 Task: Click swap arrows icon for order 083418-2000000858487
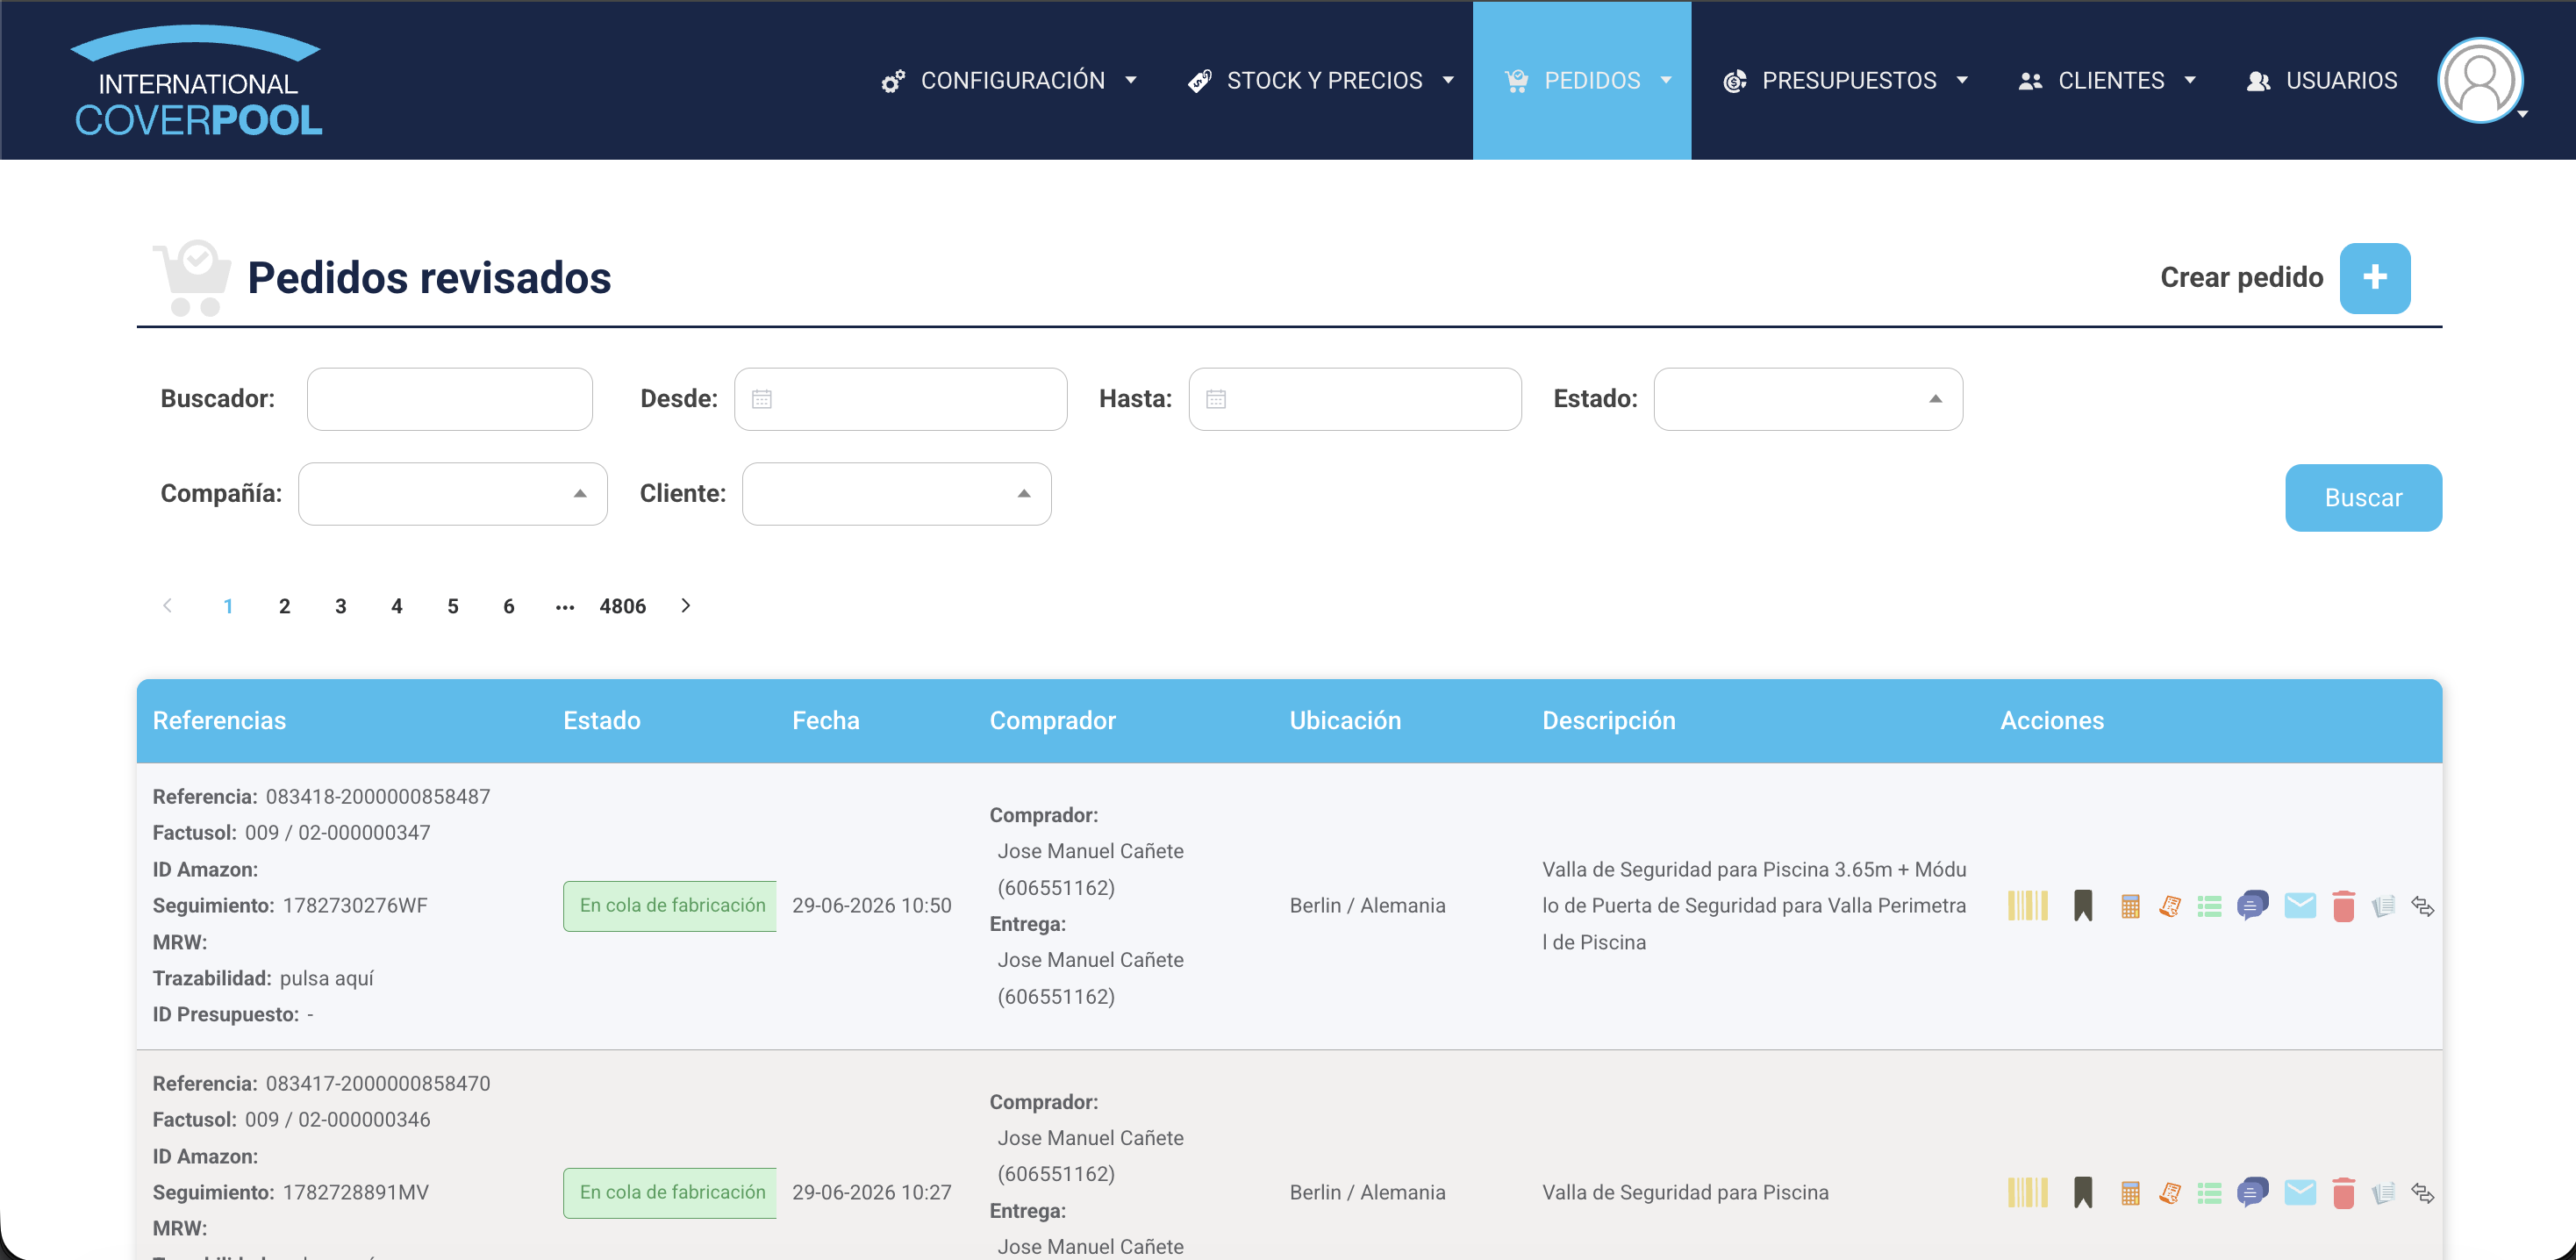click(x=2422, y=907)
